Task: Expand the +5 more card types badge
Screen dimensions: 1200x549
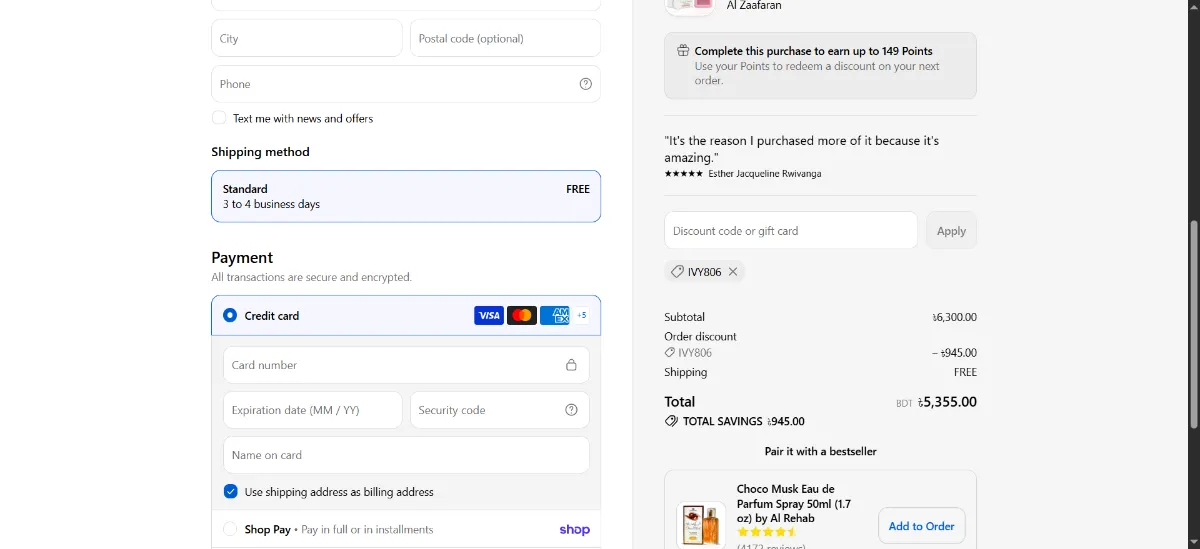Action: tap(582, 316)
